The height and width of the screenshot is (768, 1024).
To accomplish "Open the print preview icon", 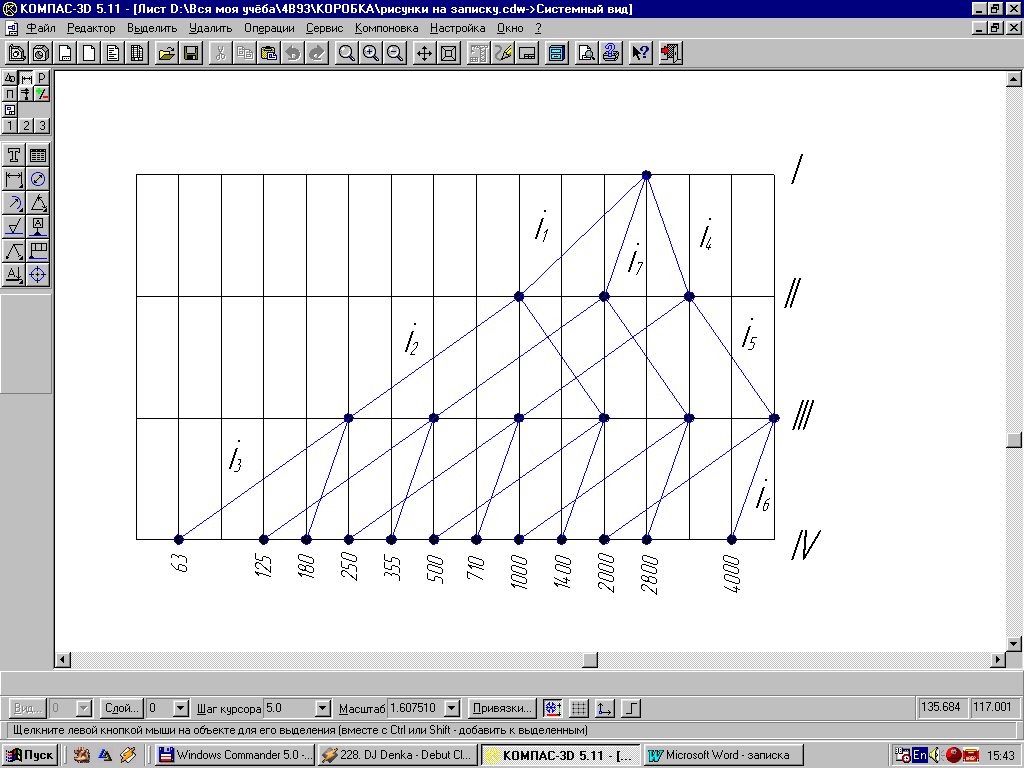I will pyautogui.click(x=586, y=53).
